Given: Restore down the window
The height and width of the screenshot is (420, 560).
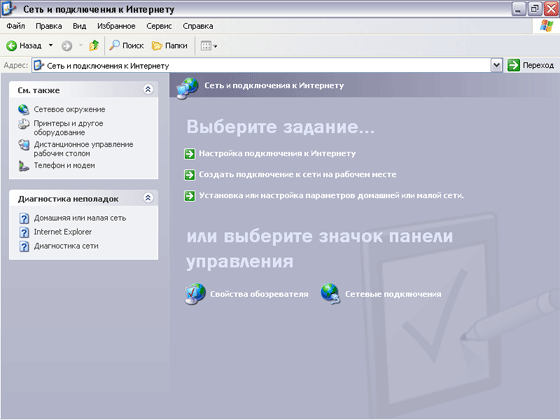Looking at the screenshot, I should click(x=535, y=9).
